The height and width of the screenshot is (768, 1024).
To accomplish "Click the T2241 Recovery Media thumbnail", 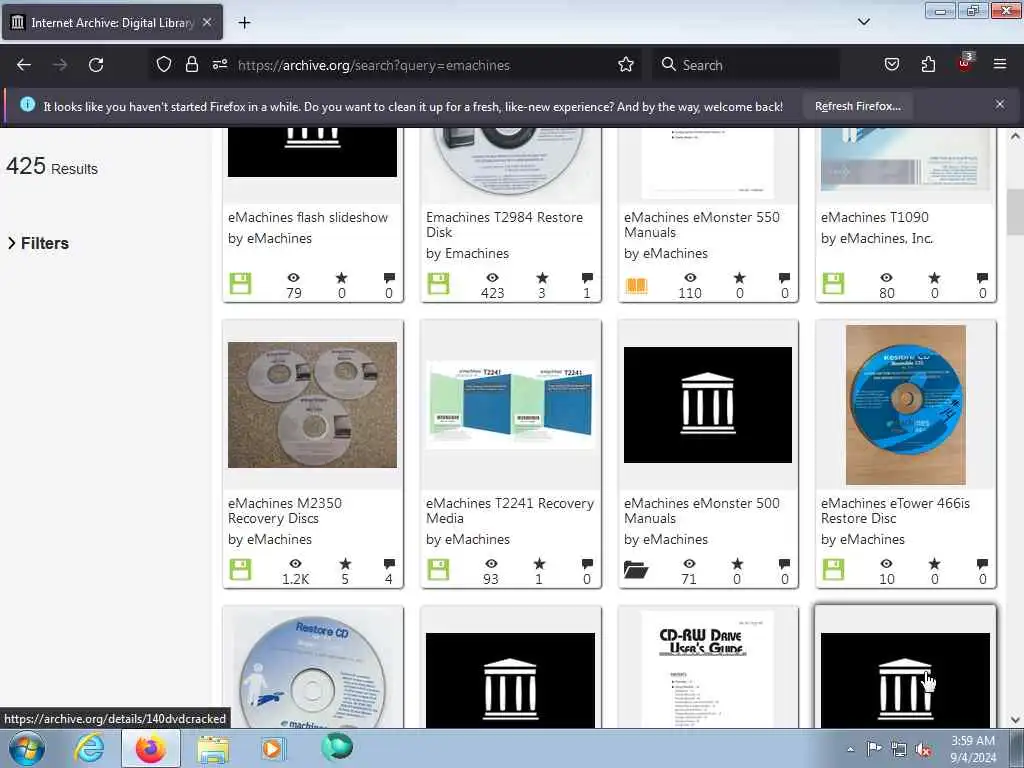I will point(510,405).
